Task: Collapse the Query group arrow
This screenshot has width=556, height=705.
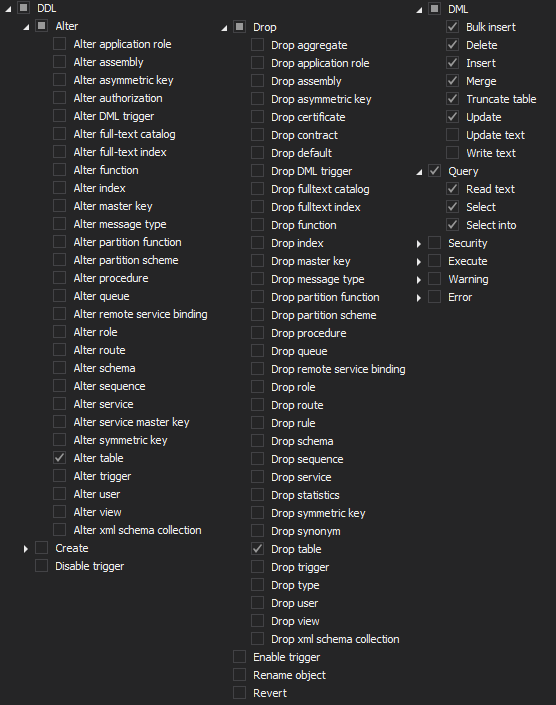Action: point(419,172)
